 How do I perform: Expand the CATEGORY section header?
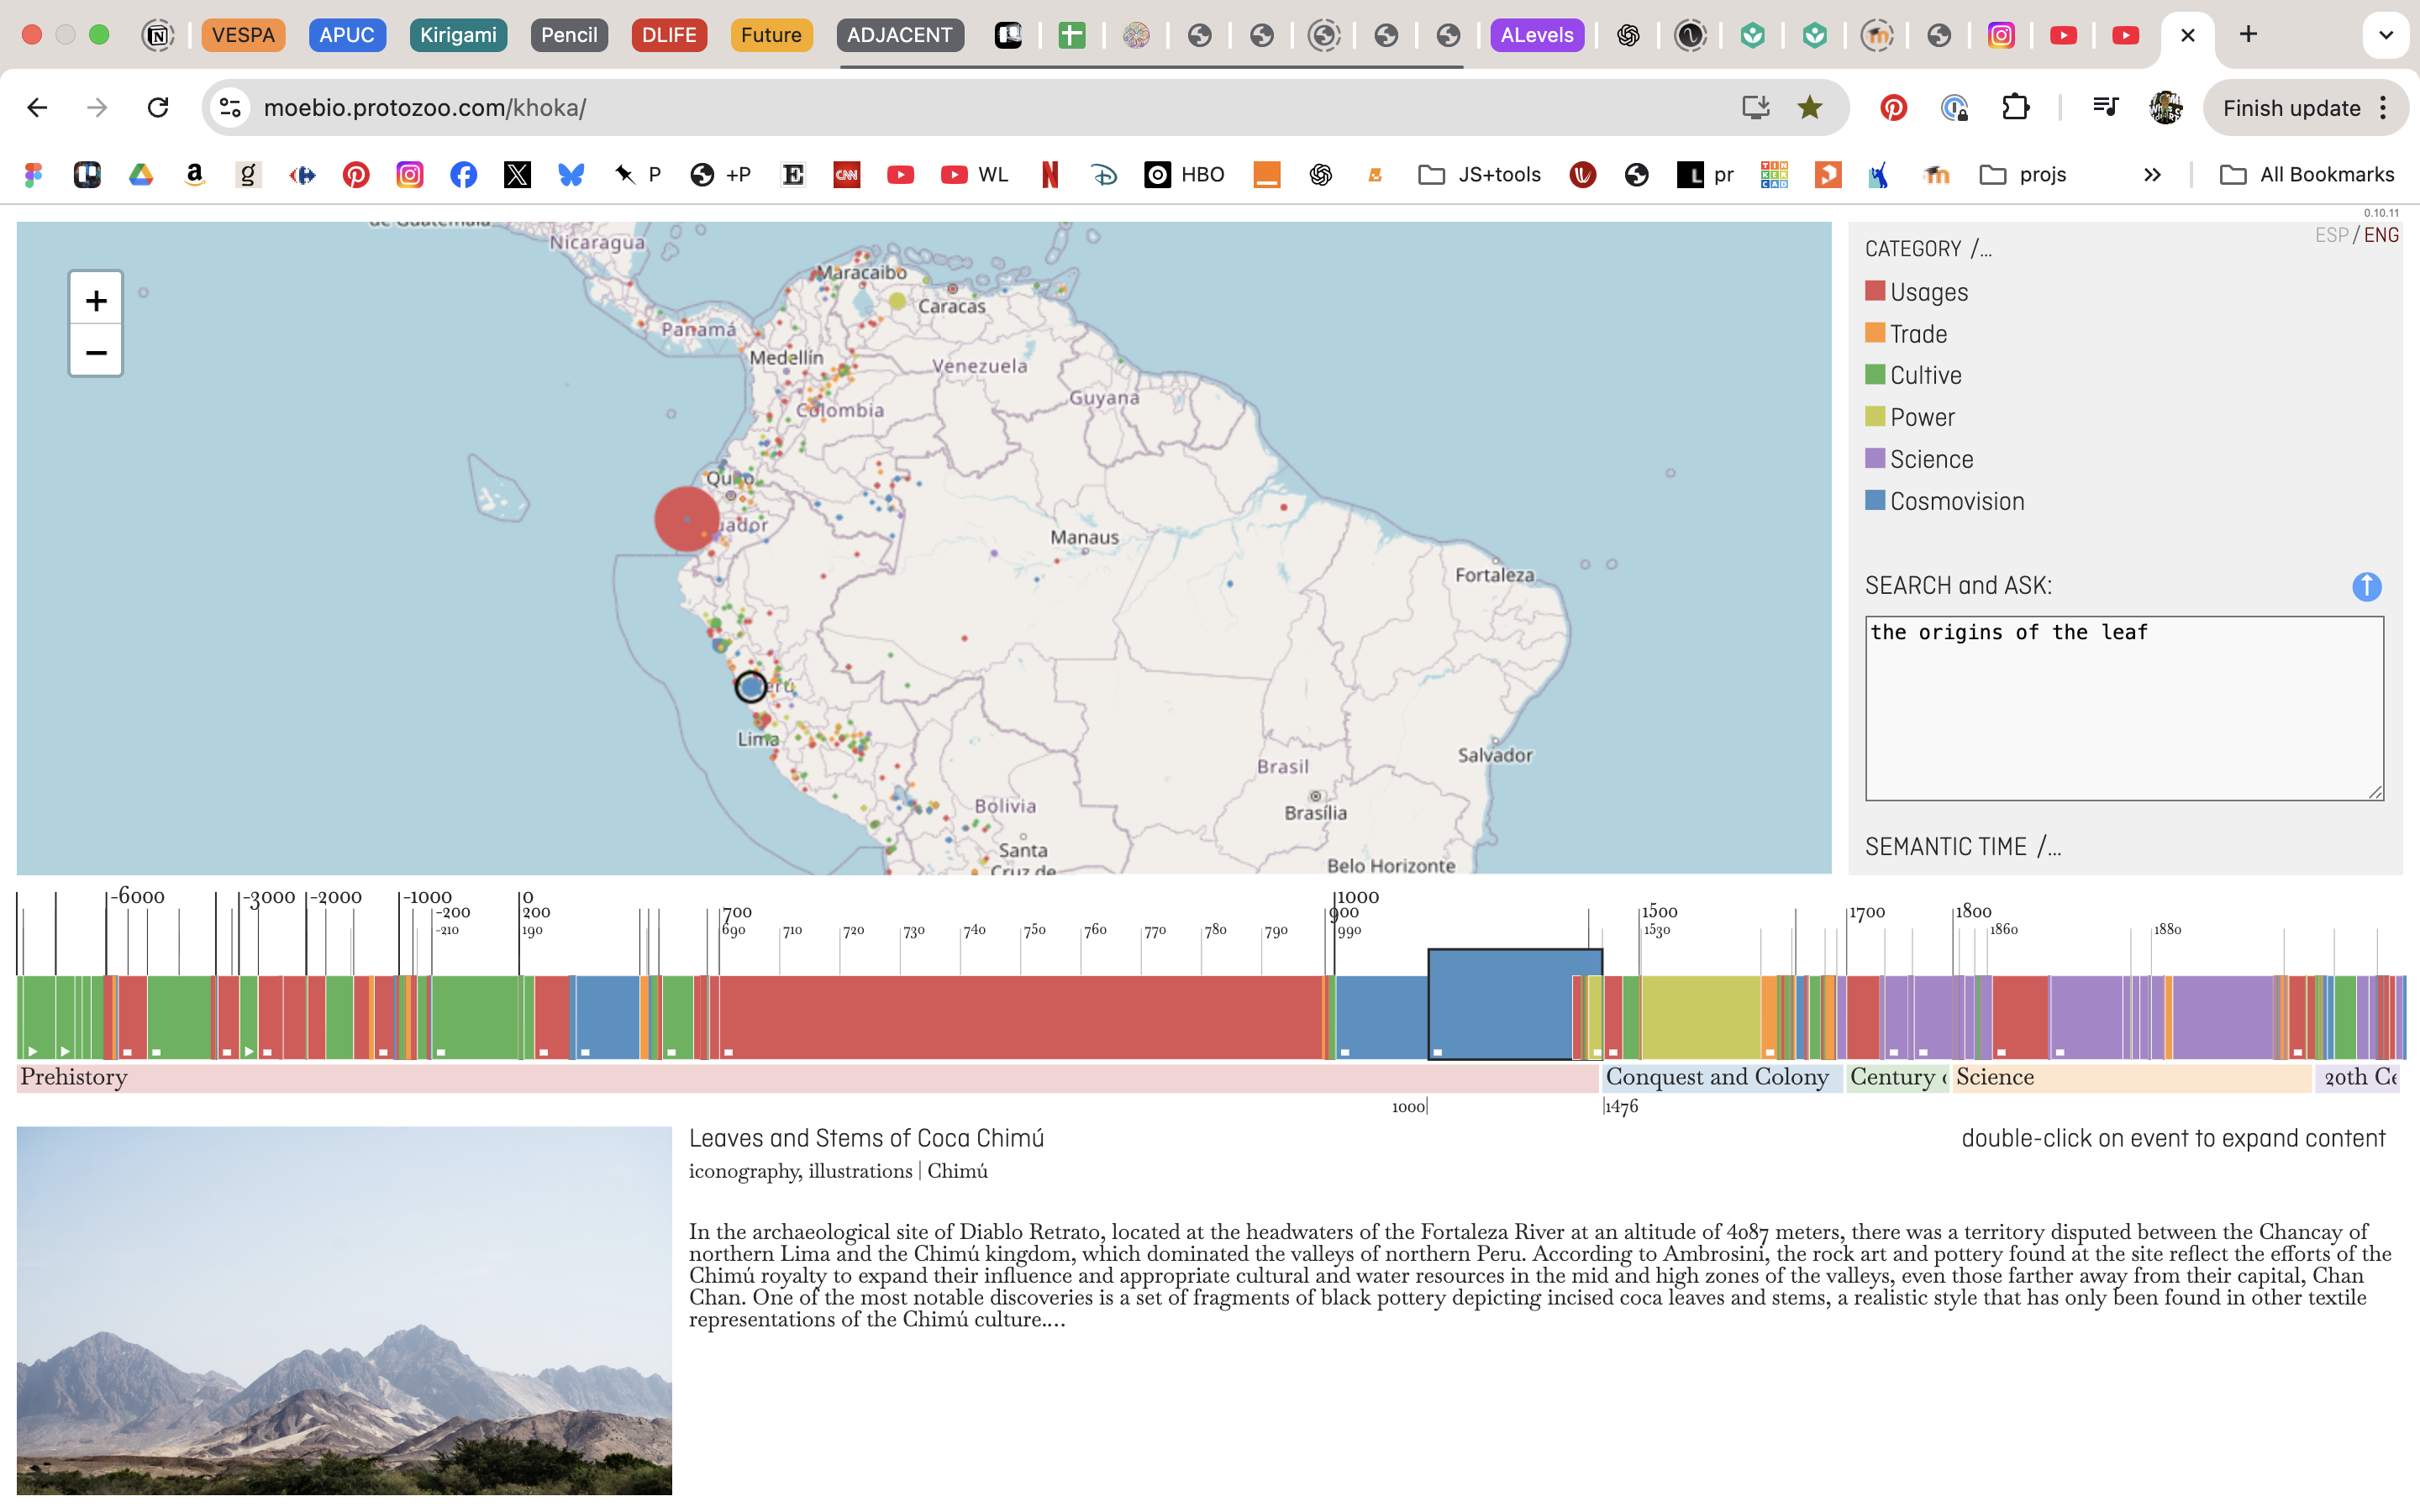click(1928, 249)
